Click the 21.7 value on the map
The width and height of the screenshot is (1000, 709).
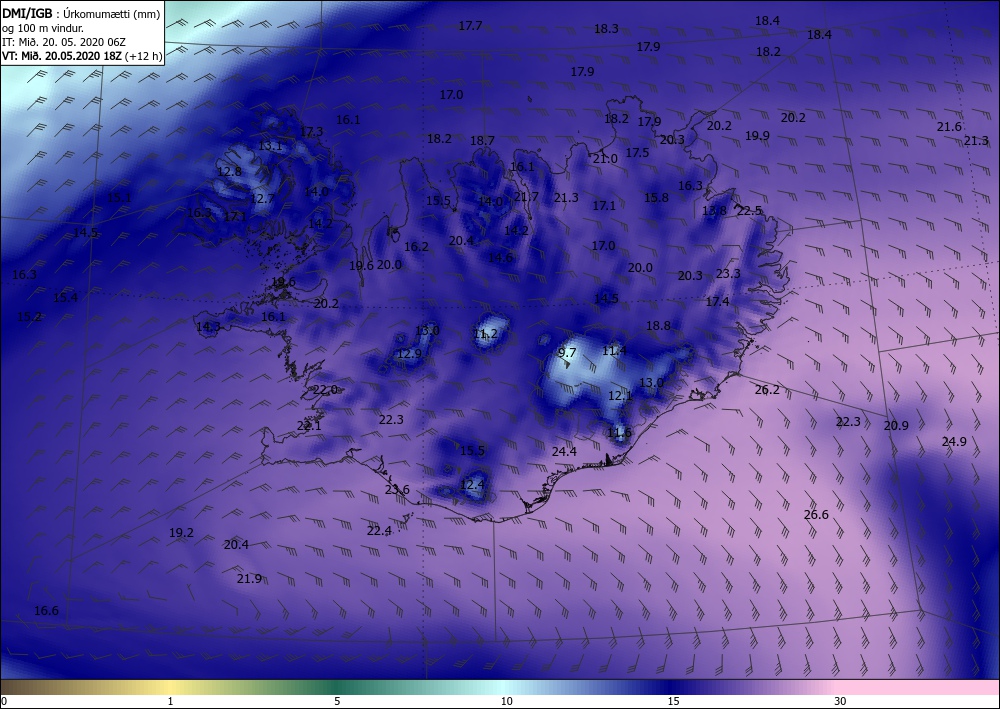click(x=527, y=196)
